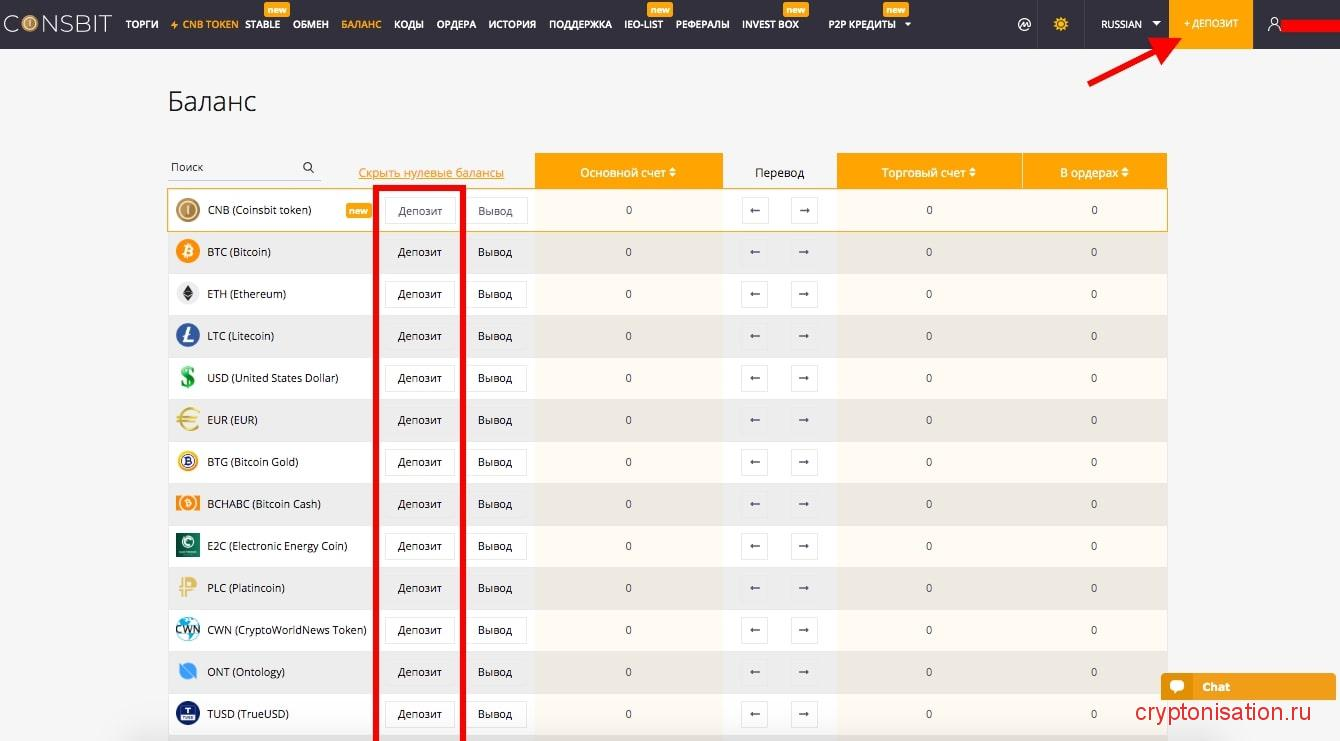Click the Ethereum coin icon
This screenshot has height=741, width=1340.
(x=188, y=294)
